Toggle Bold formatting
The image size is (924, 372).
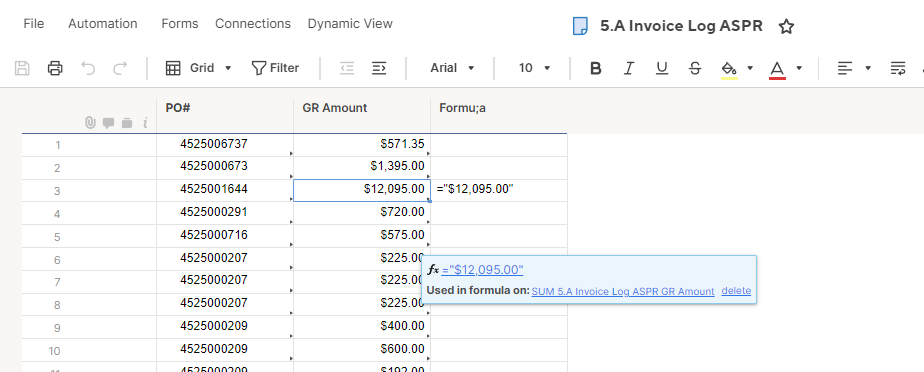point(596,68)
